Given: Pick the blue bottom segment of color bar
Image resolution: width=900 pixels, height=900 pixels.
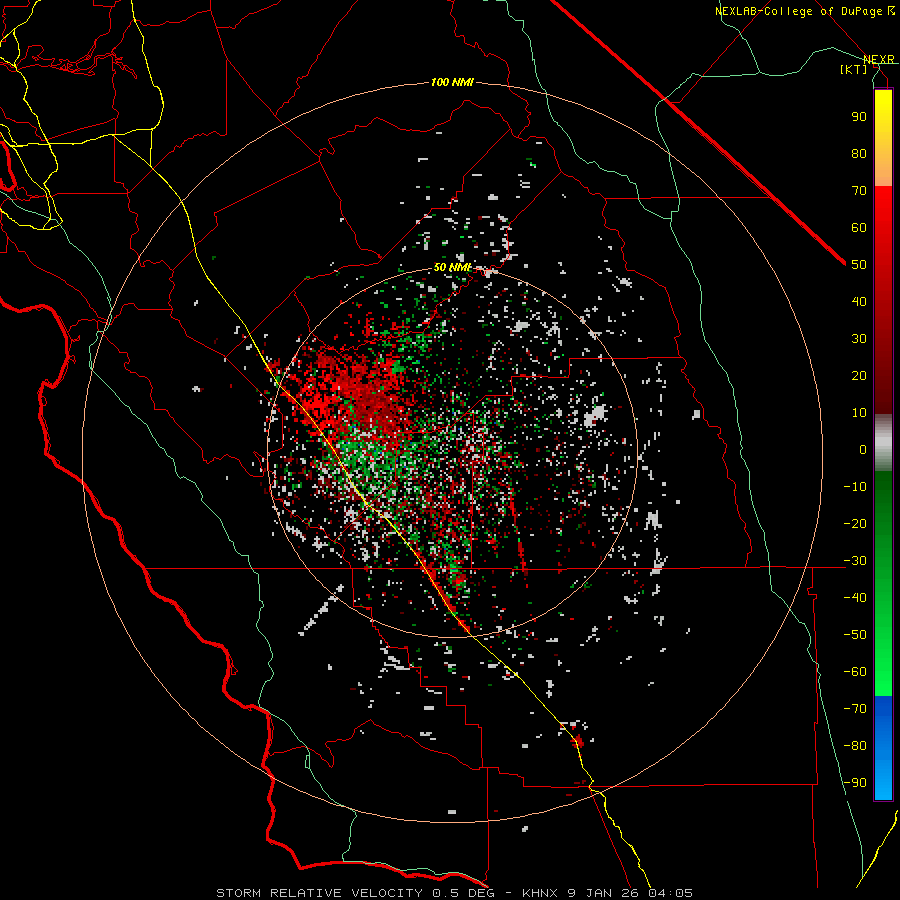Looking at the screenshot, I should 883,747.
